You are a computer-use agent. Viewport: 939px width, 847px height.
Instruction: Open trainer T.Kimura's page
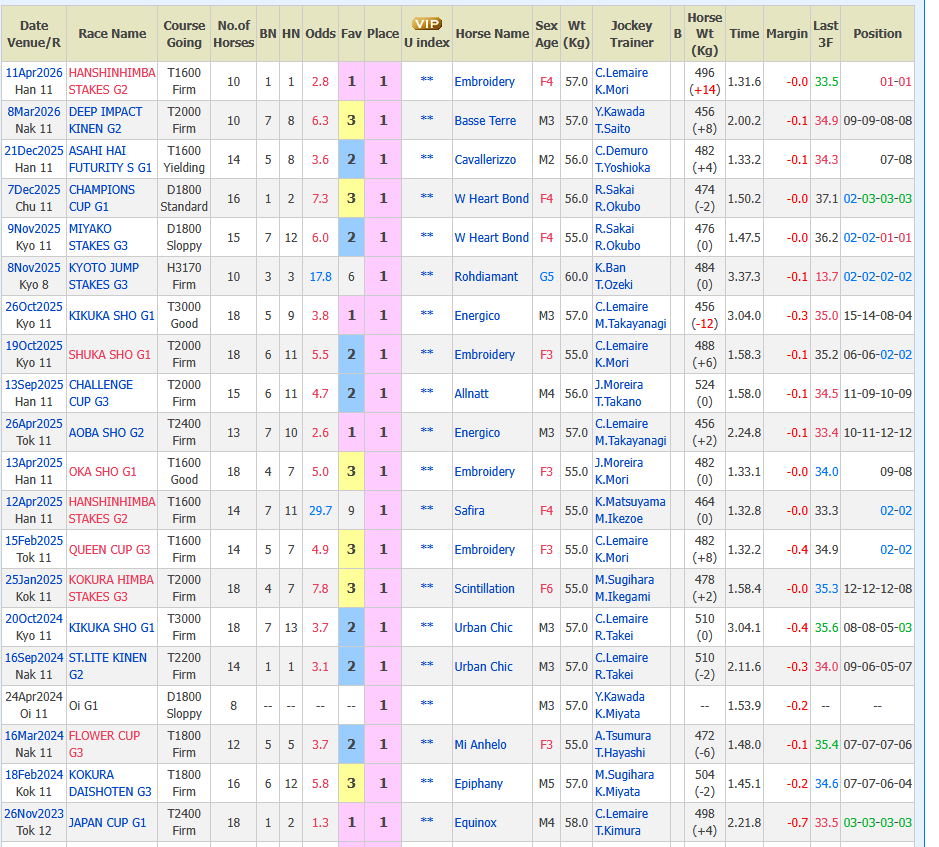(x=617, y=830)
